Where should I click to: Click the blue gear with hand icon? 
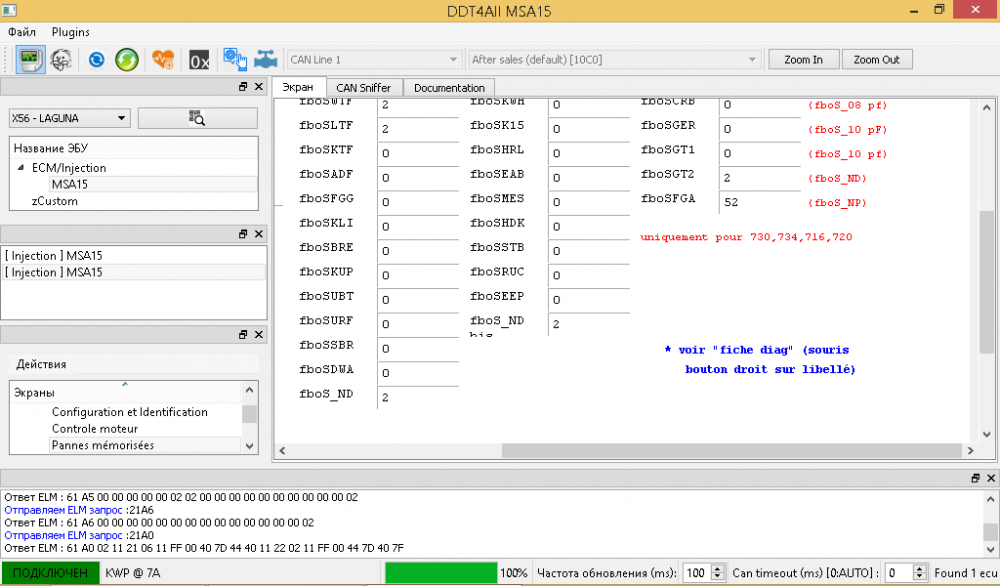coord(235,59)
